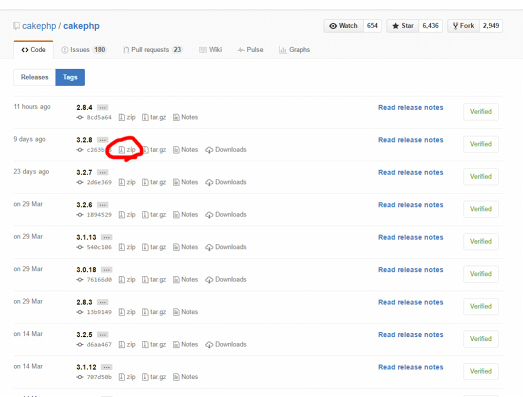The image size is (523, 397).
Task: Open Downloads for tag 3.2.6
Action: [226, 215]
